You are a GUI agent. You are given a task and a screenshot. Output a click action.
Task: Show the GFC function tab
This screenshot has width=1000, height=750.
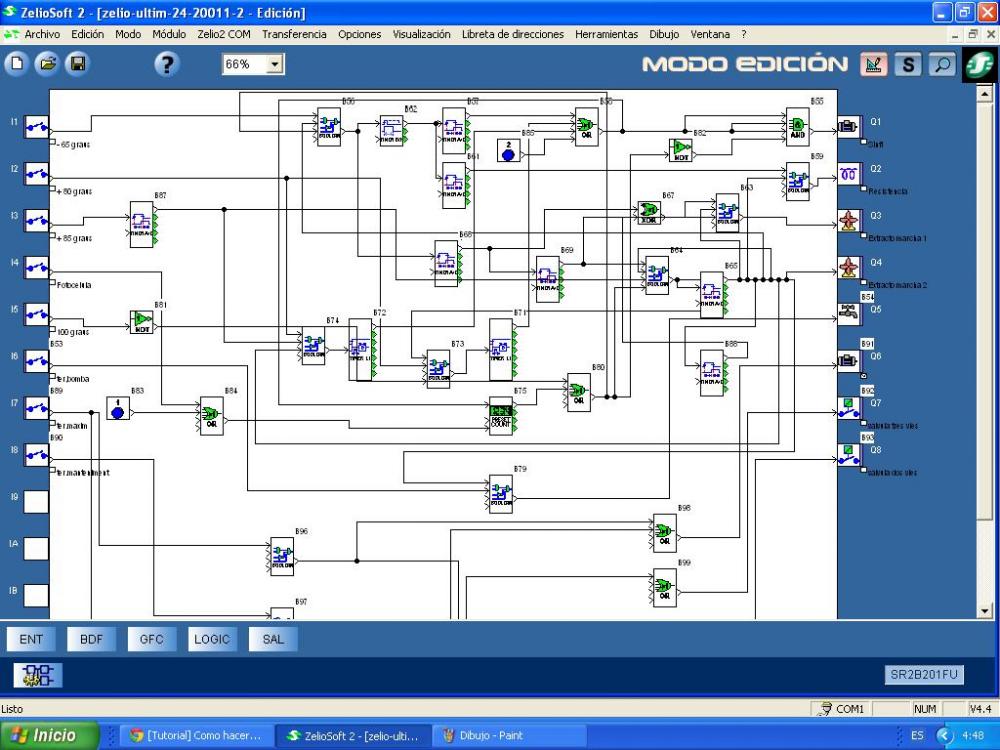point(151,639)
